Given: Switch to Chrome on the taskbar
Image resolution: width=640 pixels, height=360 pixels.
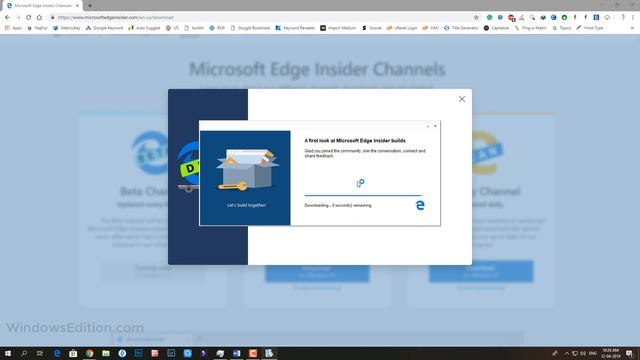Looking at the screenshot, I should (89, 353).
